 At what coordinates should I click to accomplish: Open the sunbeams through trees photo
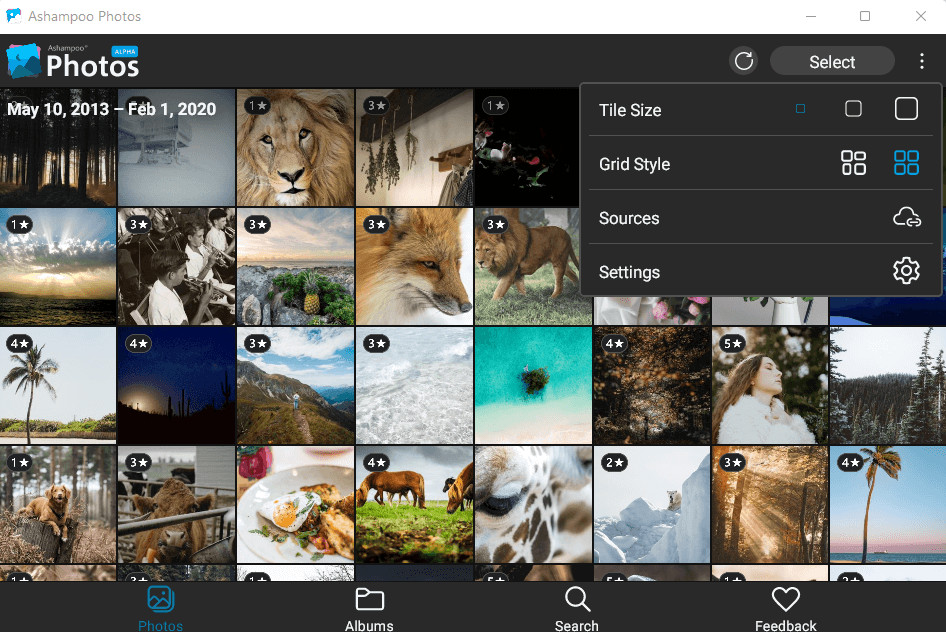tap(770, 504)
